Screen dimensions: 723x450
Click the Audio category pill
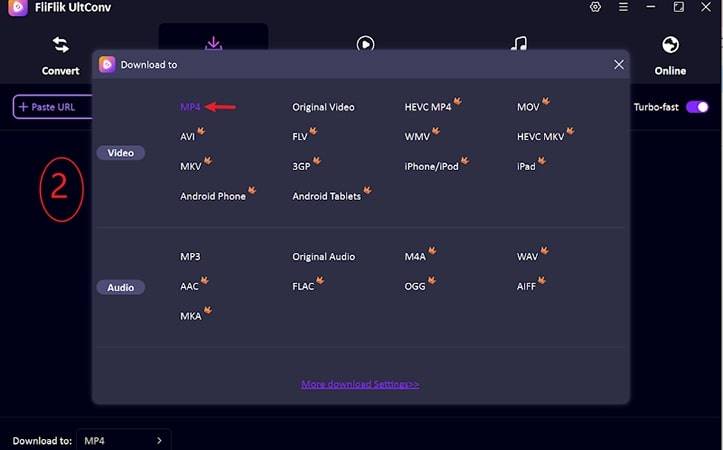120,287
